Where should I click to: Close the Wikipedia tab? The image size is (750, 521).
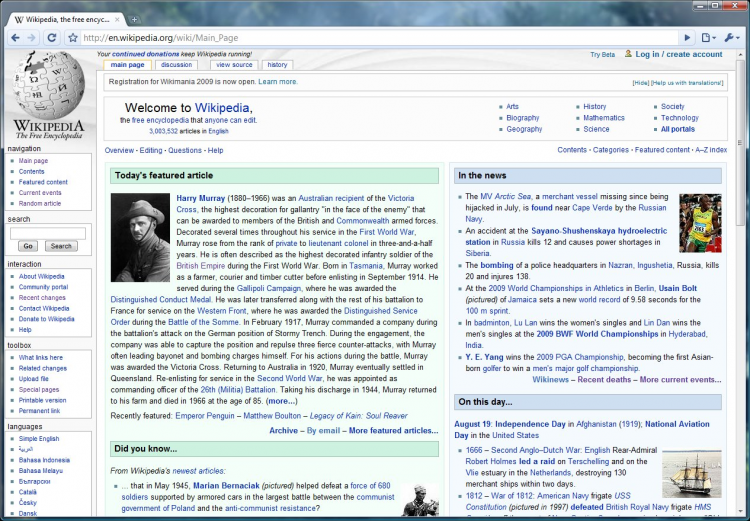pyautogui.click(x=118, y=20)
